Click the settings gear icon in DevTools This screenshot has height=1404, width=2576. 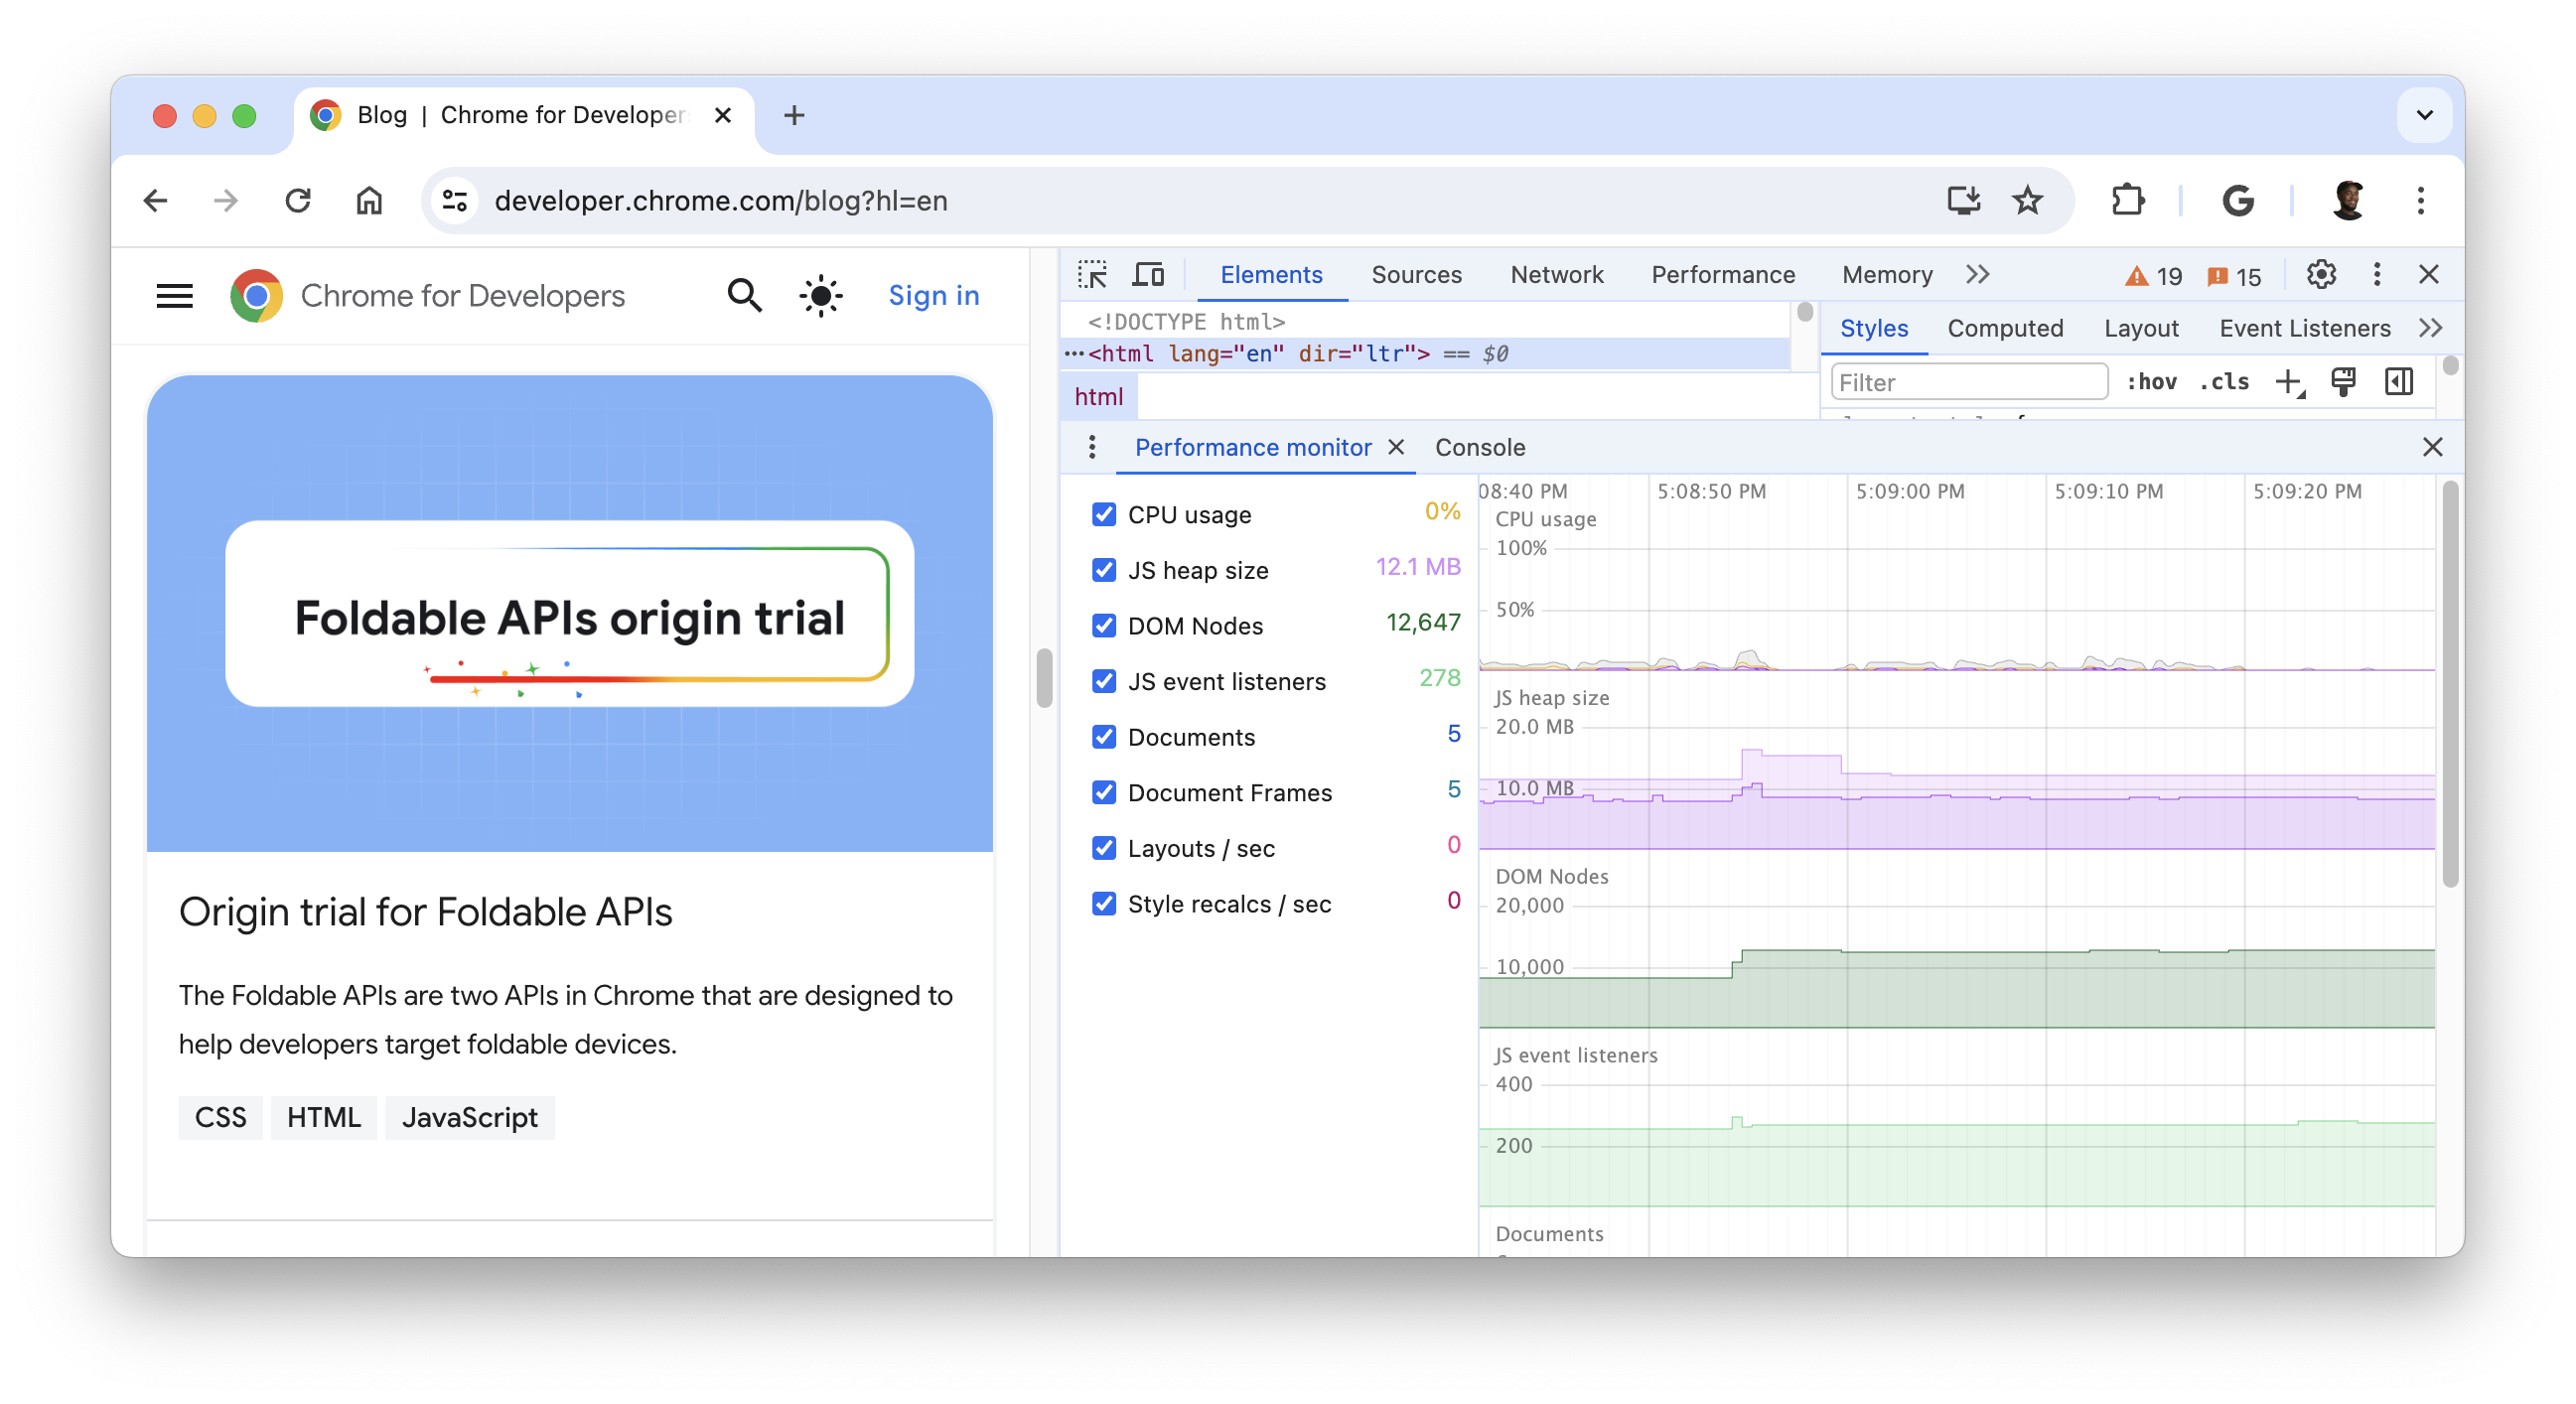tap(2322, 273)
